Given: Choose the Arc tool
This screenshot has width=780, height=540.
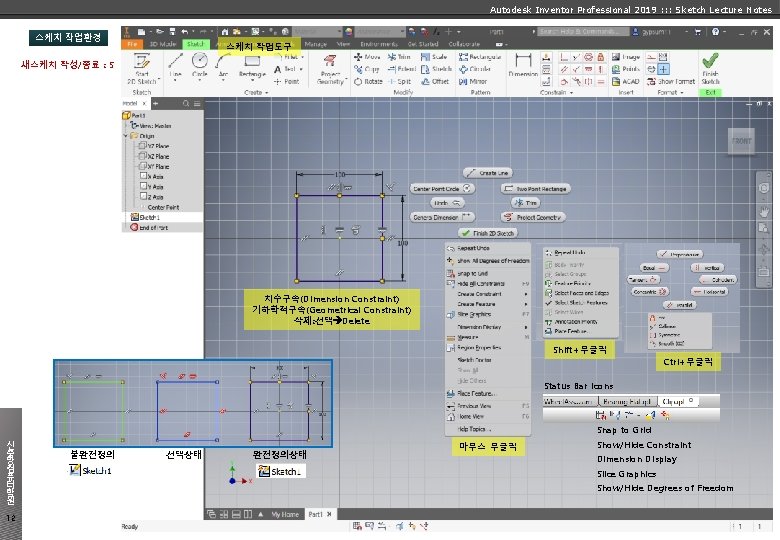Looking at the screenshot, I should click(x=223, y=65).
